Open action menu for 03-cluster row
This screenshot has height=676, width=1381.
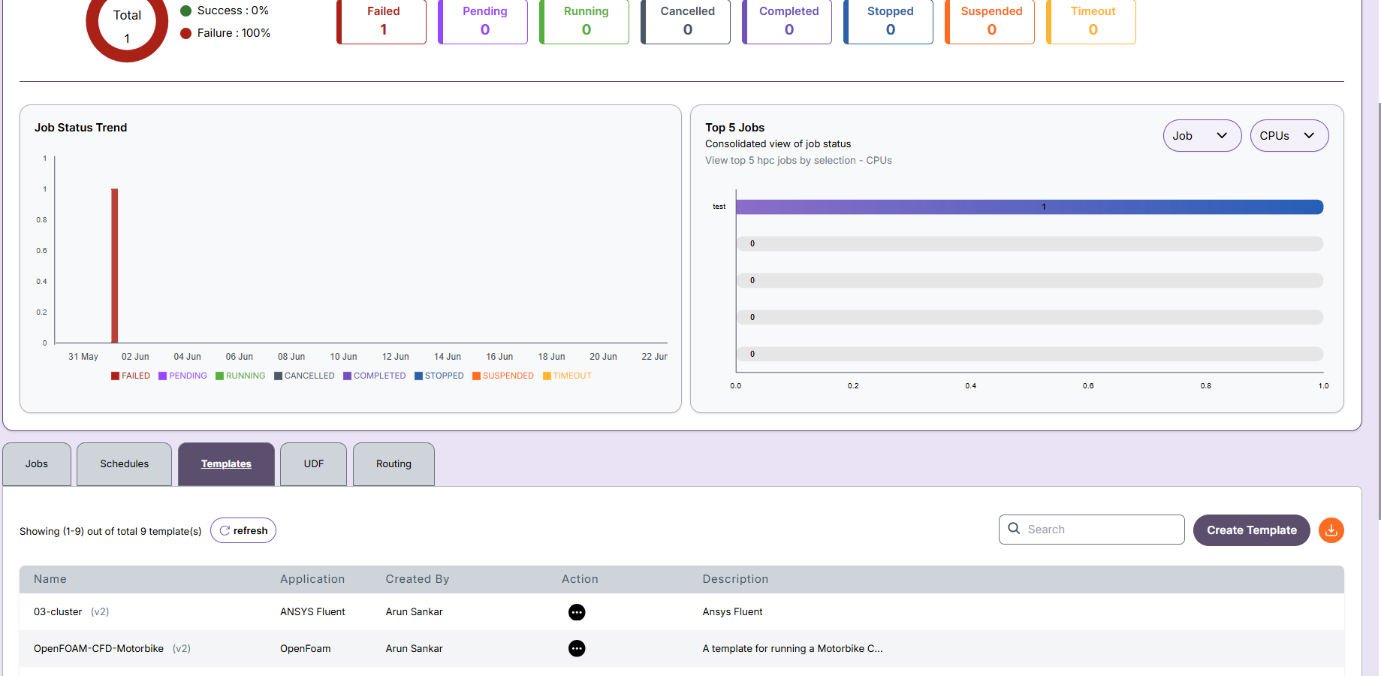(x=577, y=612)
